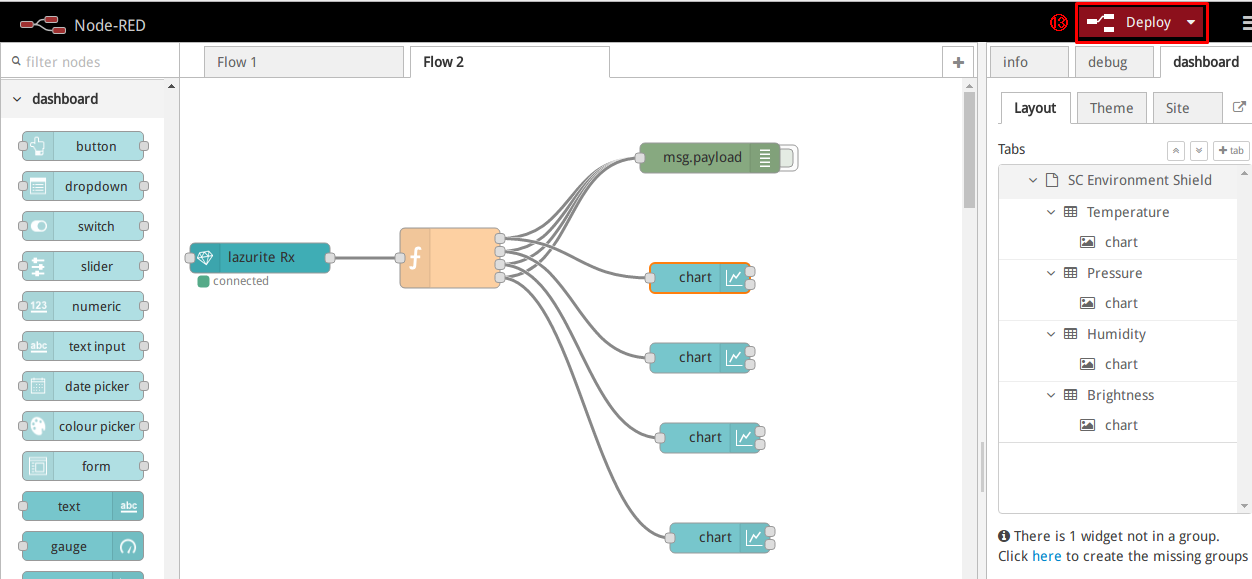This screenshot has width=1252, height=579.
Task: Open the info sidebar tab
Action: [x=1029, y=62]
